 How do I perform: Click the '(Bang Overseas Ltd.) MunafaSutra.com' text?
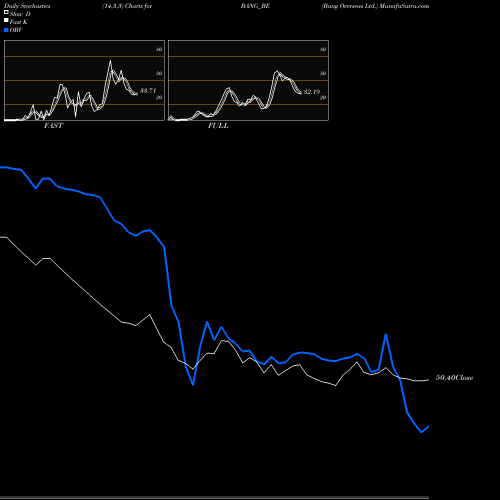375,6
